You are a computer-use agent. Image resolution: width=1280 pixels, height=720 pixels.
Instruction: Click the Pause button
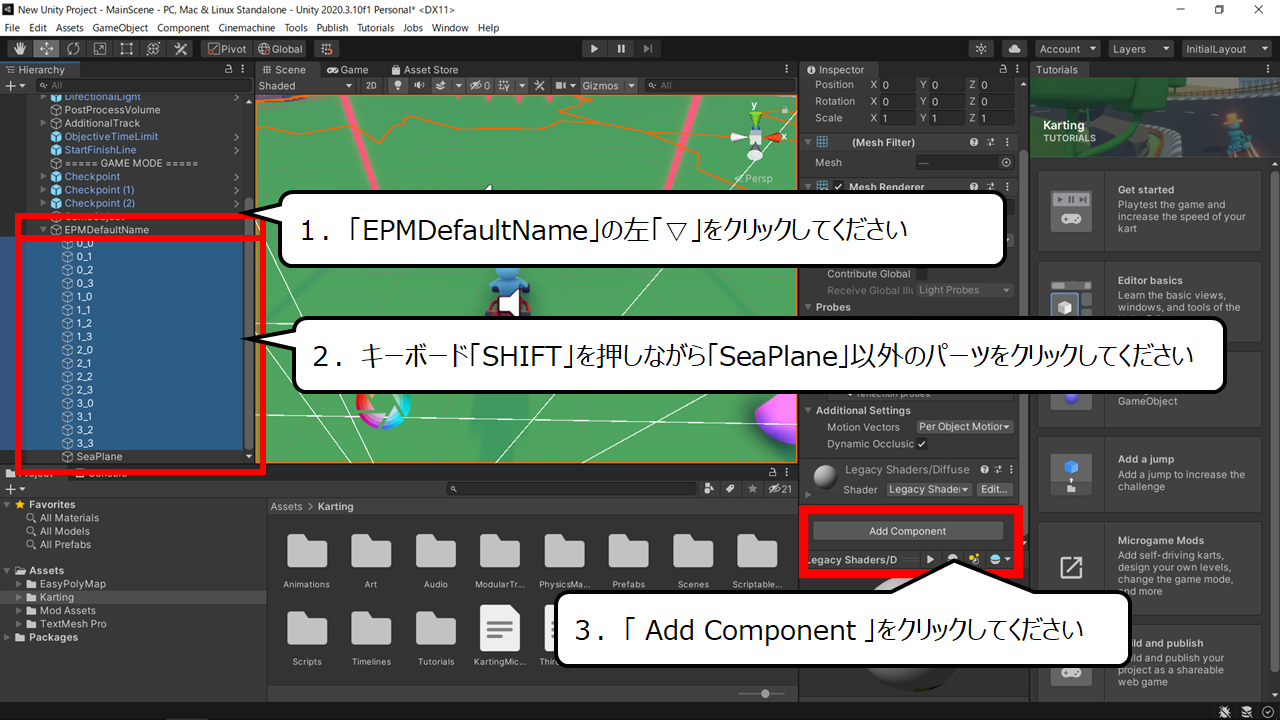click(621, 48)
